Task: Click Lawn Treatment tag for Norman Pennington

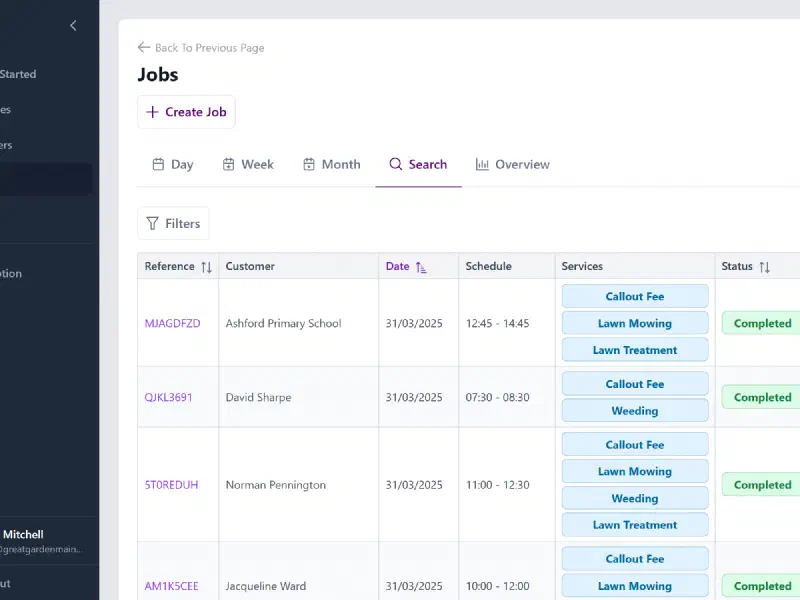Action: point(635,525)
